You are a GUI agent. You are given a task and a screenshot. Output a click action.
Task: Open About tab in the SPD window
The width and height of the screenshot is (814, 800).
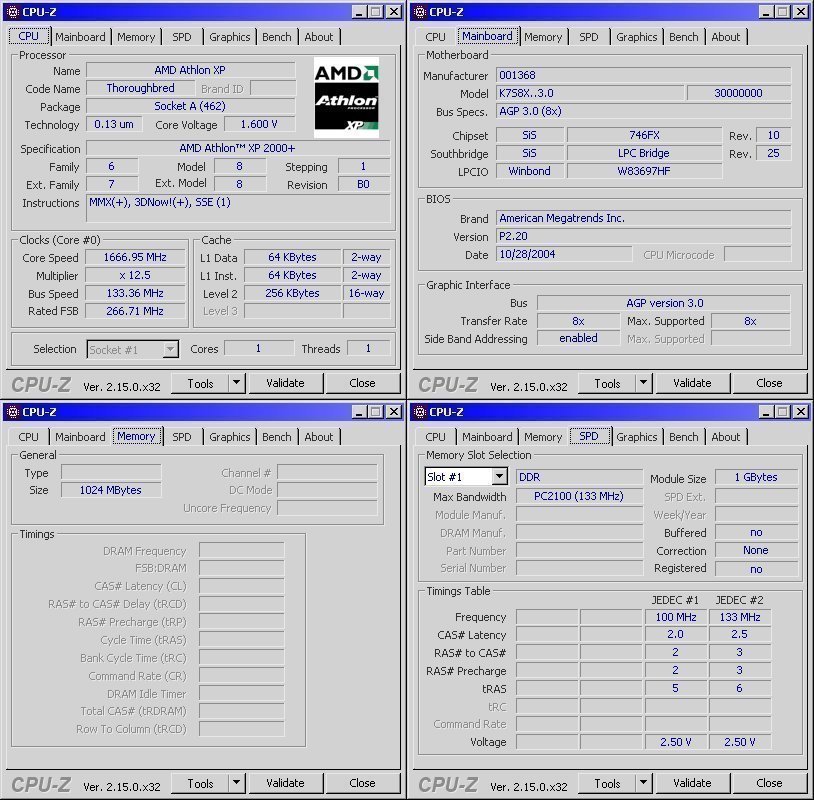725,437
